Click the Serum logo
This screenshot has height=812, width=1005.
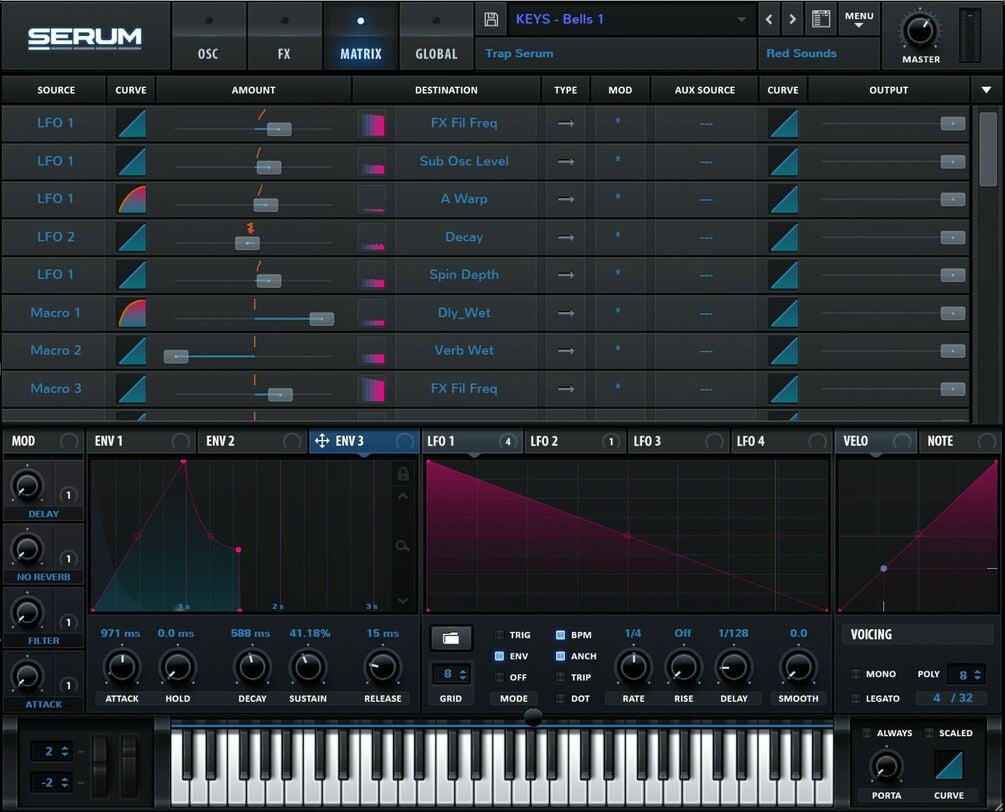[x=85, y=38]
